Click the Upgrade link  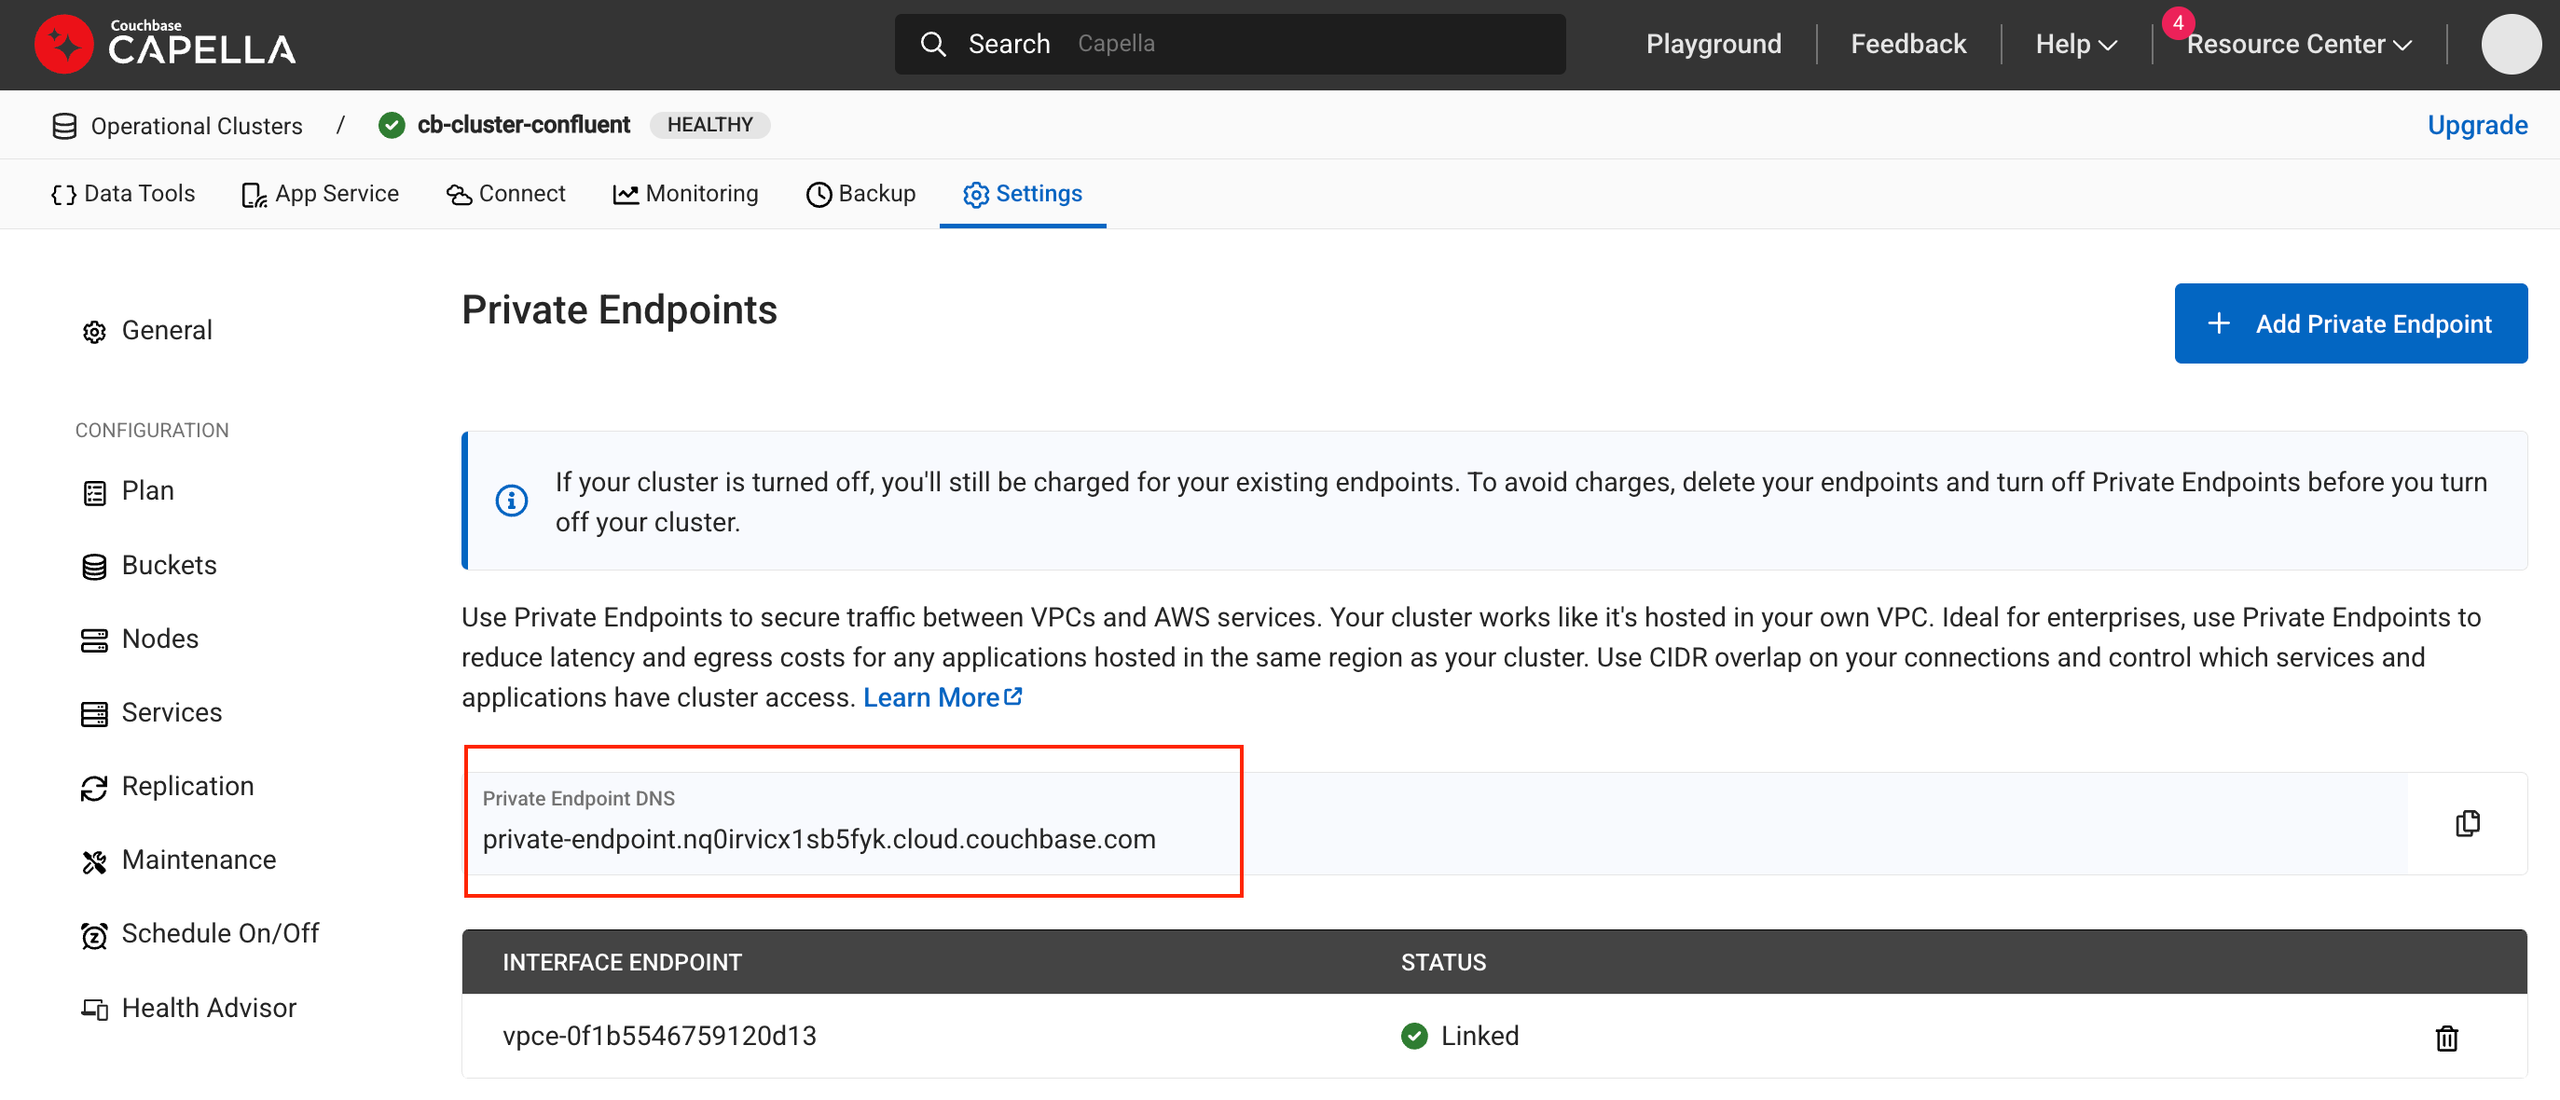click(2477, 125)
